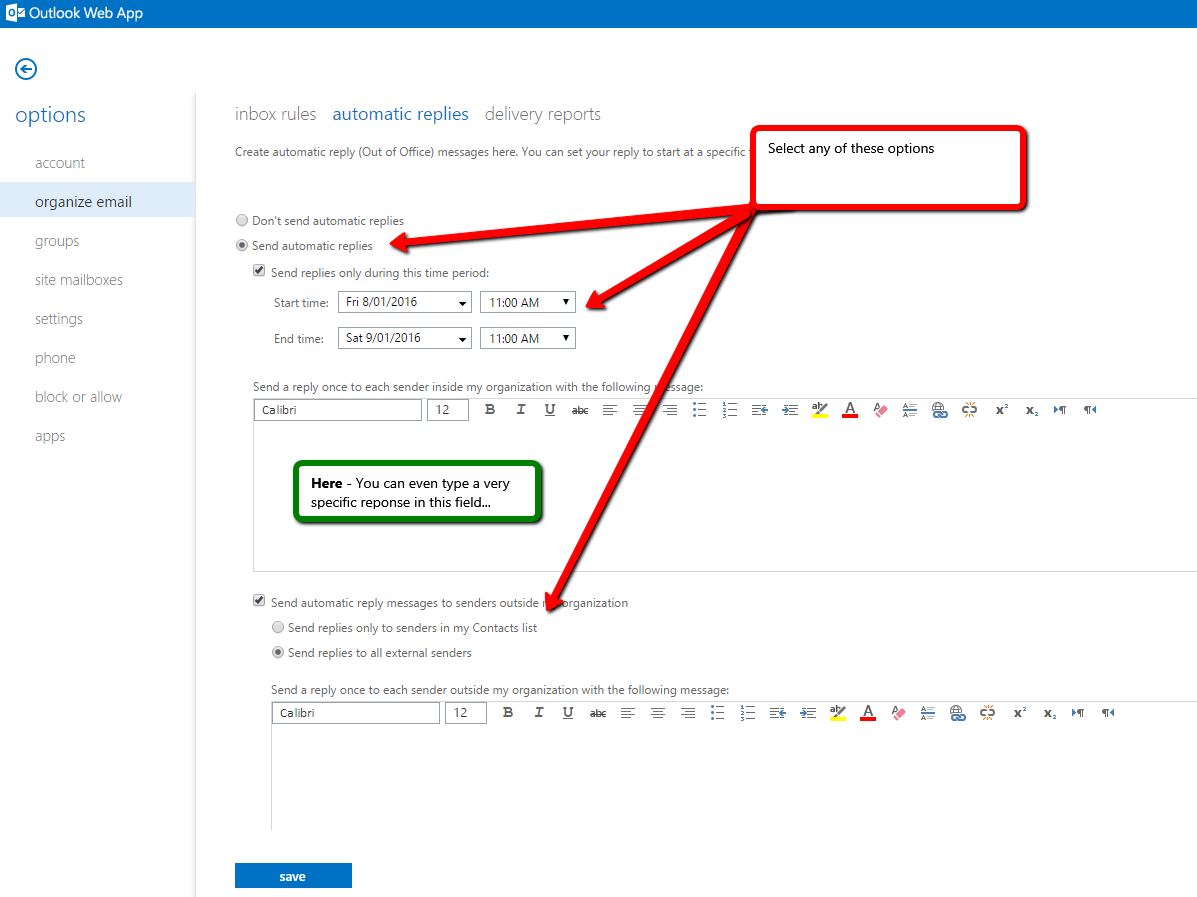
Task: Open End time hour dropdown
Action: pyautogui.click(x=528, y=338)
